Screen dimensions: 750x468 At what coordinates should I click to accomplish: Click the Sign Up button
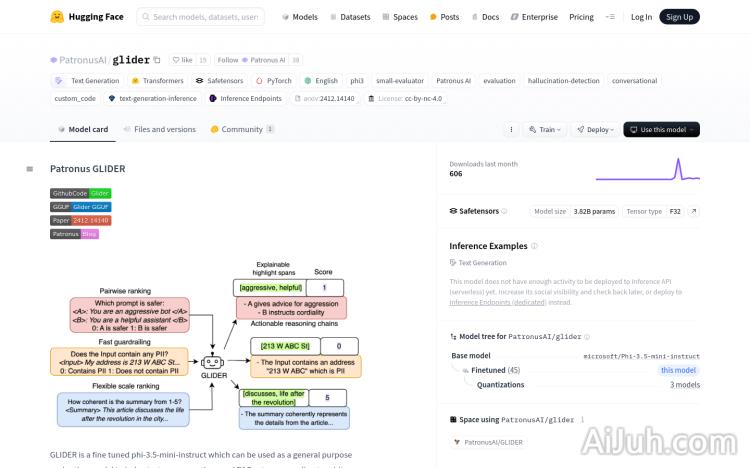(680, 16)
